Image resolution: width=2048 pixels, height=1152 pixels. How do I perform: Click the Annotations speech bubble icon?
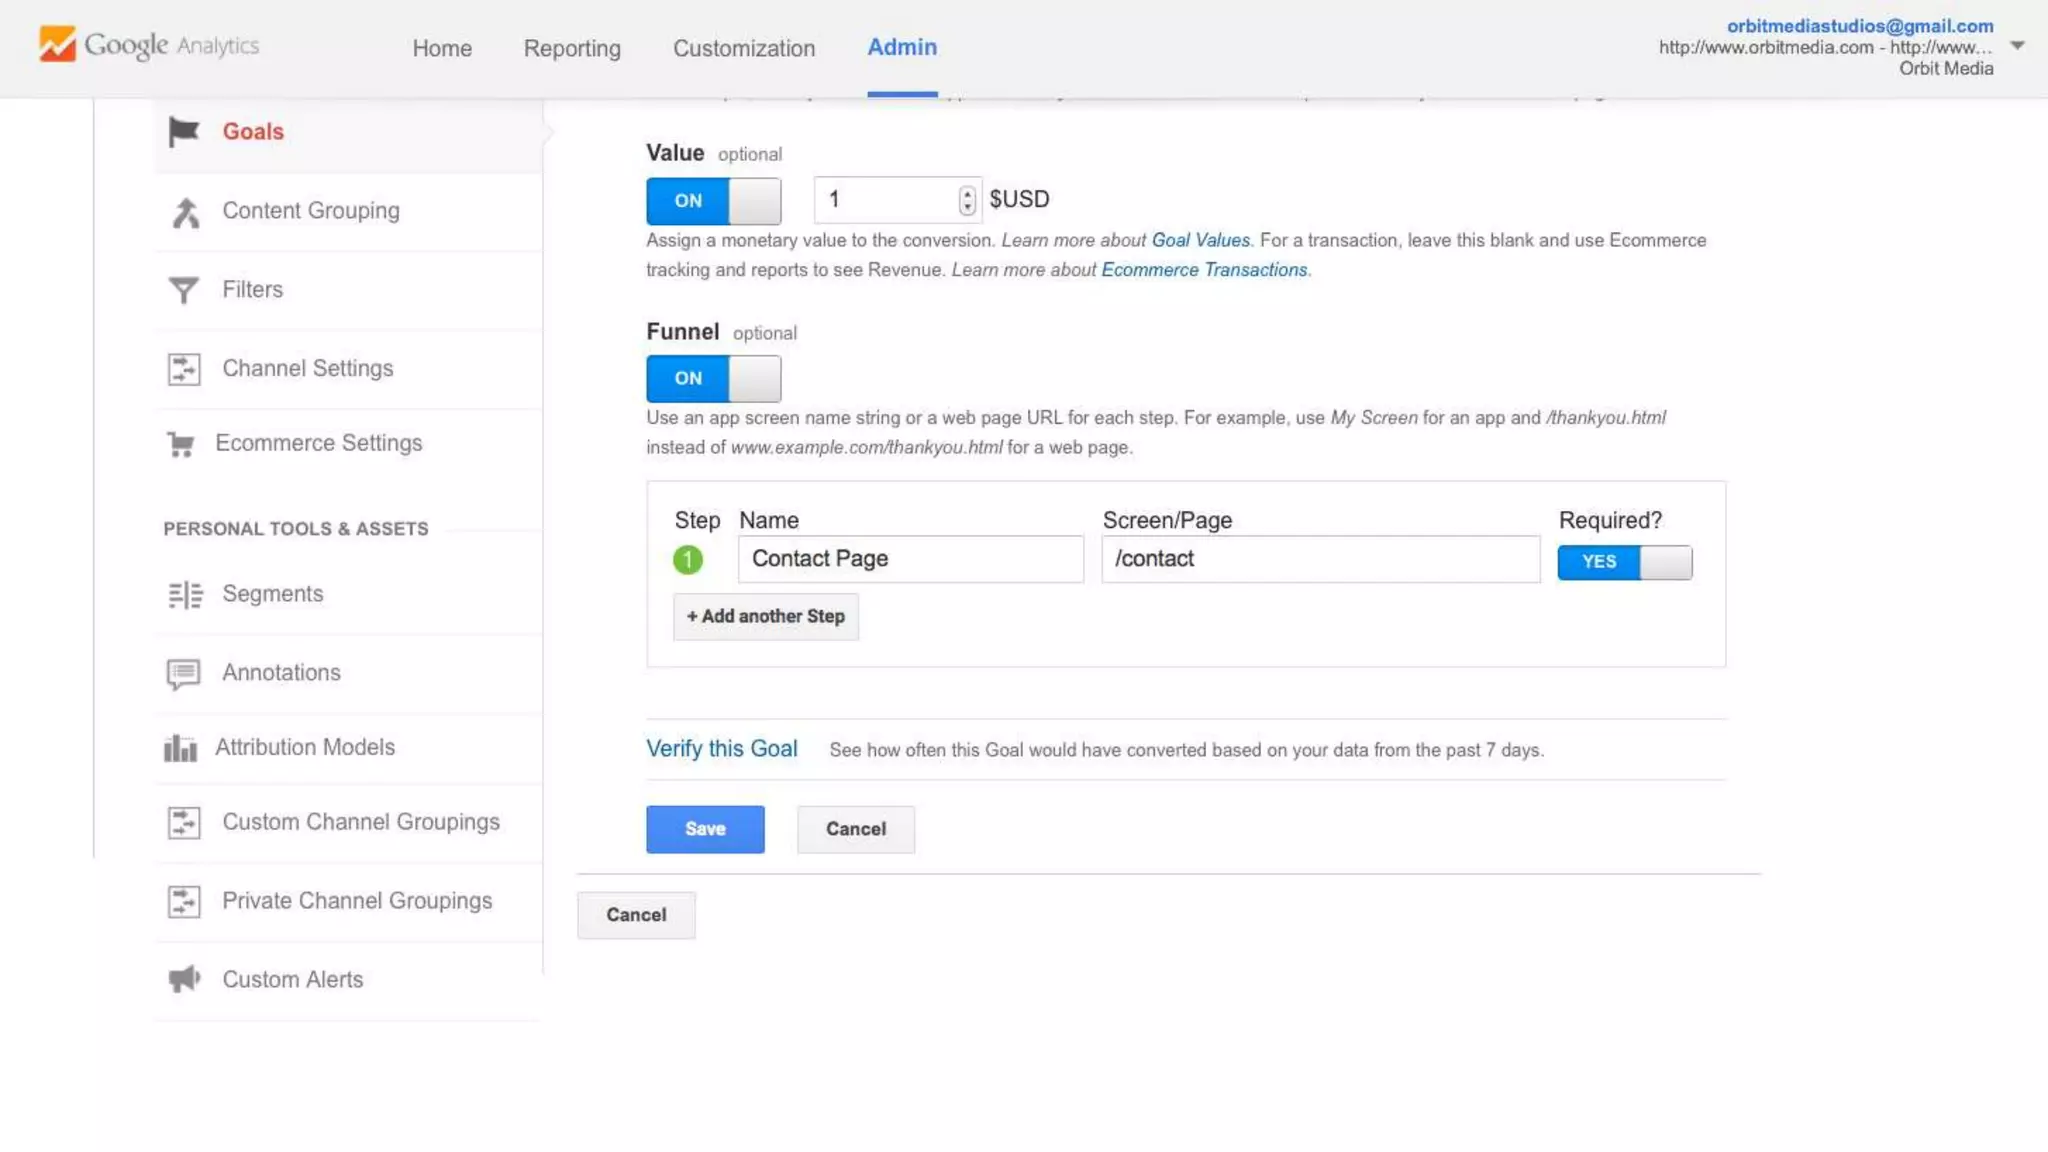click(x=184, y=674)
